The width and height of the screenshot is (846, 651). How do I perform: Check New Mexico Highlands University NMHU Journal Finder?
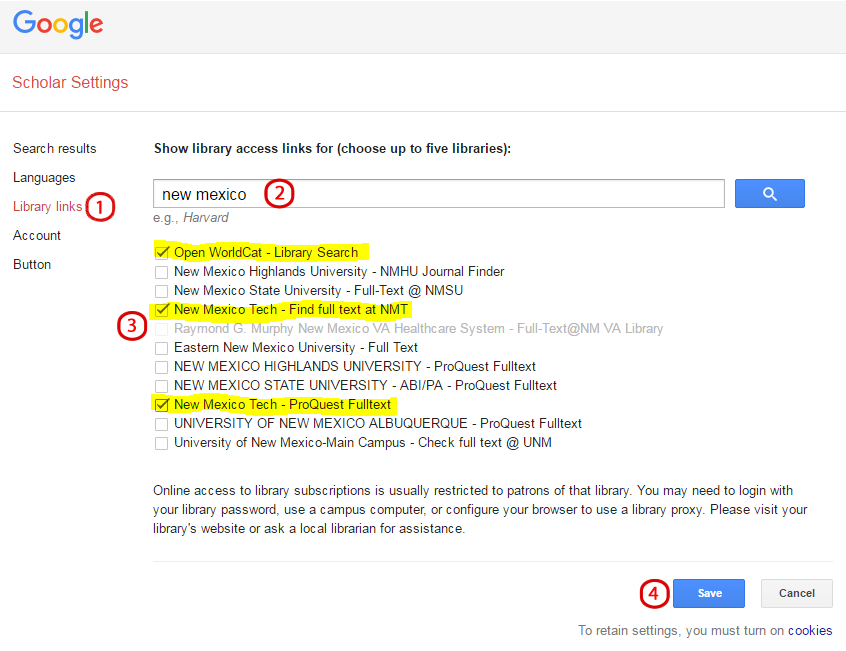coord(161,272)
